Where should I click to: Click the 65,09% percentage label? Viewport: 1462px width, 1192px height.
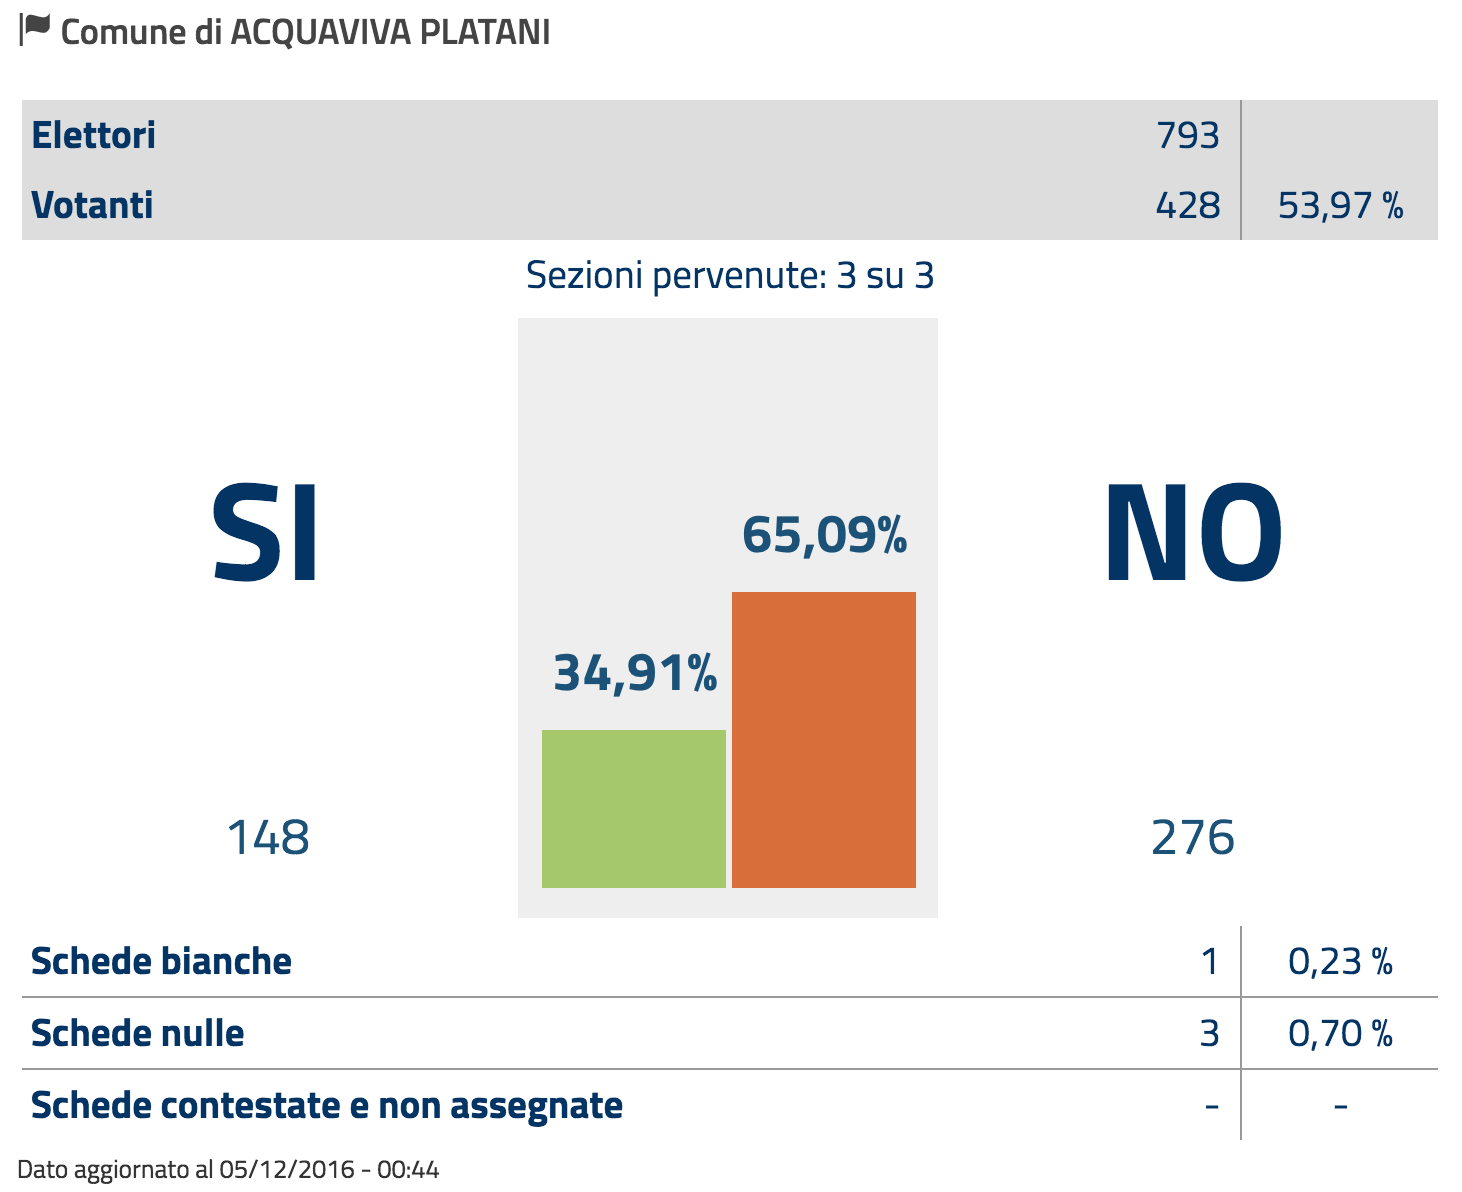pyautogui.click(x=825, y=535)
